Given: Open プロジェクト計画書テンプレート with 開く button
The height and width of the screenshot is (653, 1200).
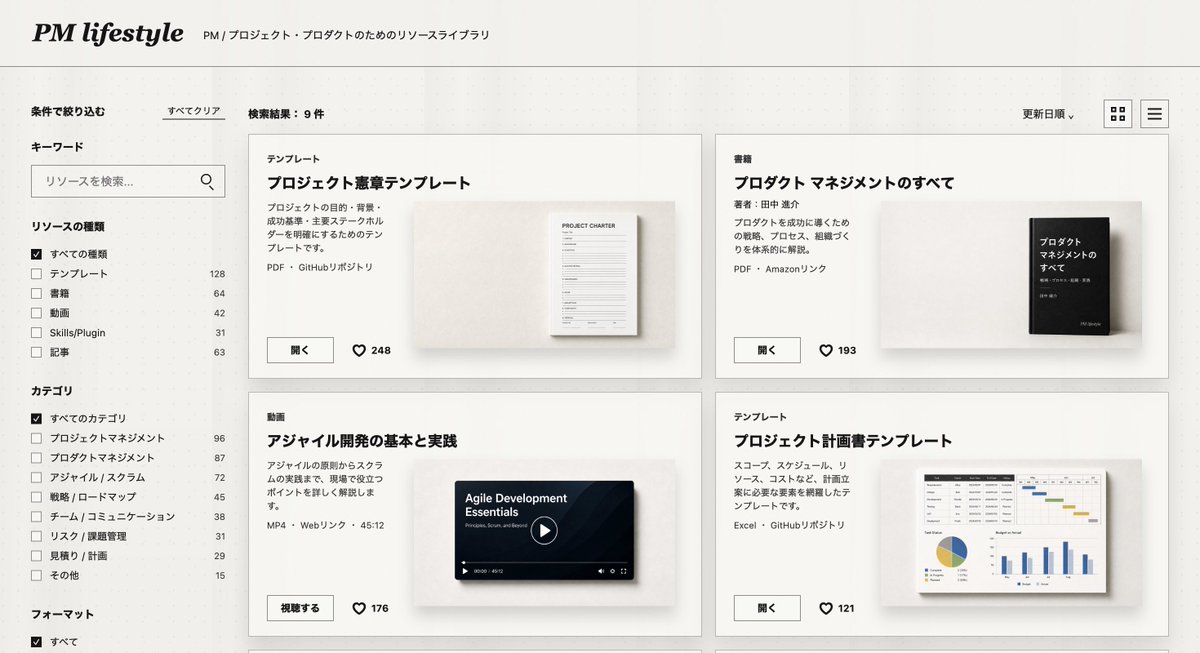Looking at the screenshot, I should 767,608.
